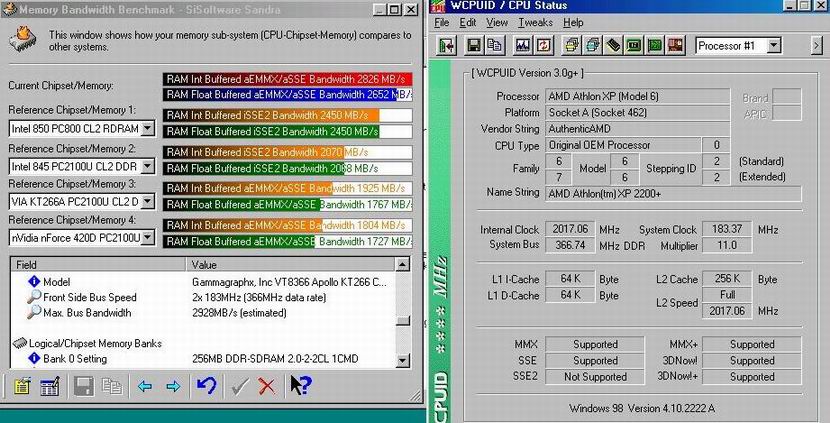This screenshot has height=423, width=830.
Task: Click the Value column header
Action: tap(291, 264)
